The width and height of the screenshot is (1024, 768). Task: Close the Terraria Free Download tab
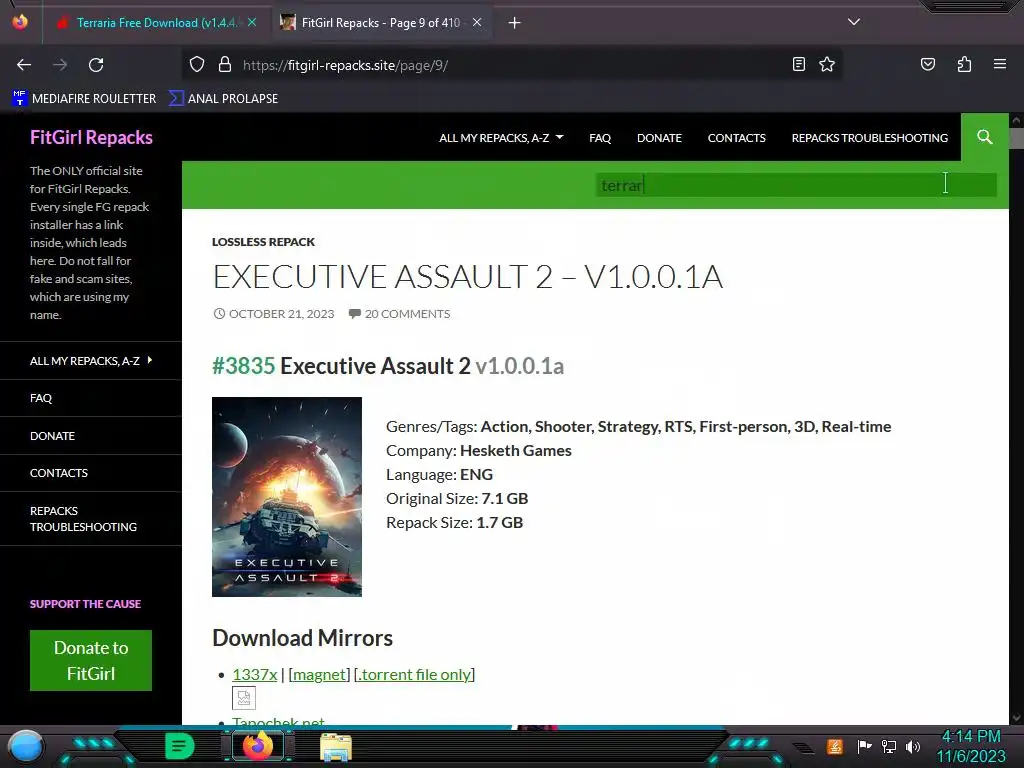(252, 22)
